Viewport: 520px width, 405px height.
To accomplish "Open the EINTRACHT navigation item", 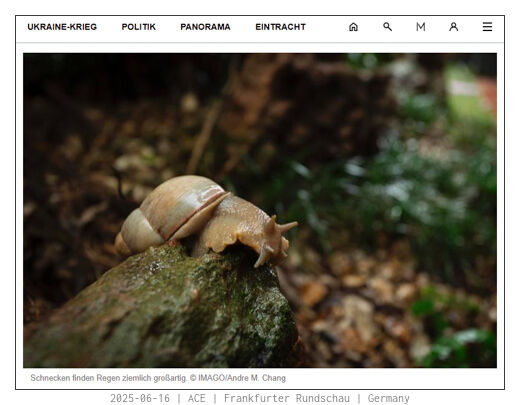I will (x=280, y=27).
